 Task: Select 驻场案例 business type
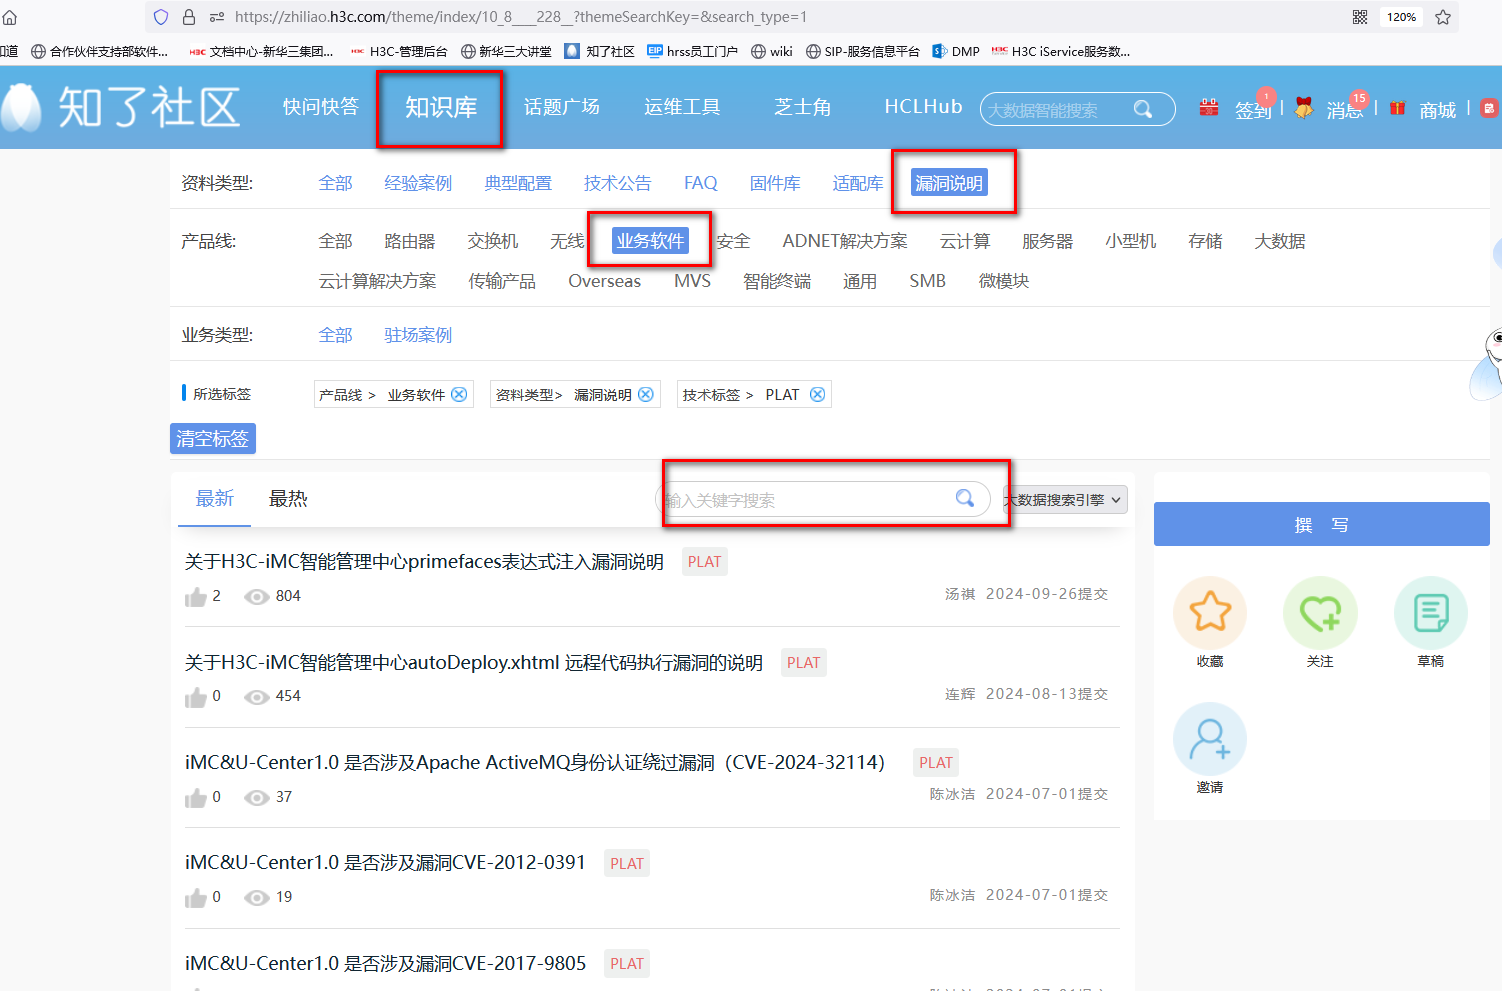pyautogui.click(x=418, y=335)
